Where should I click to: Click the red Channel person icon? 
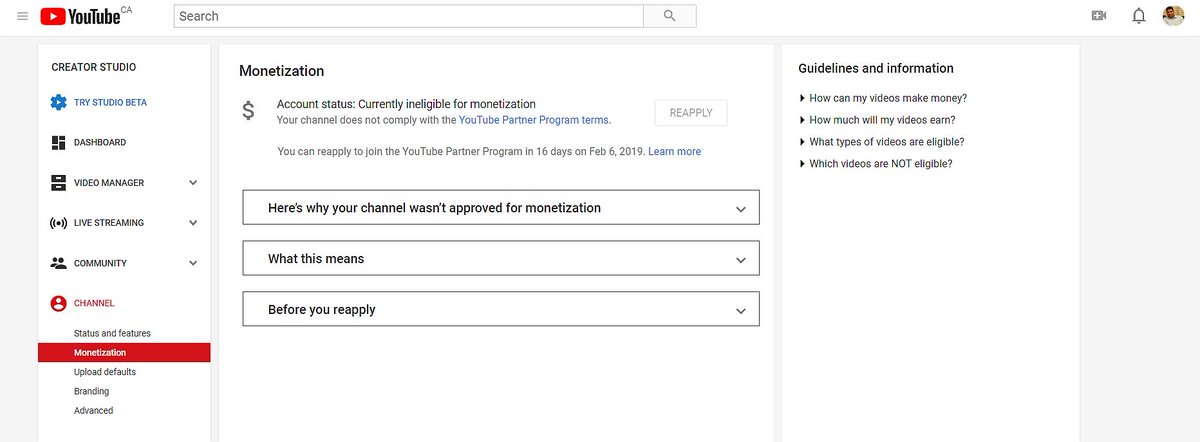[x=58, y=303]
